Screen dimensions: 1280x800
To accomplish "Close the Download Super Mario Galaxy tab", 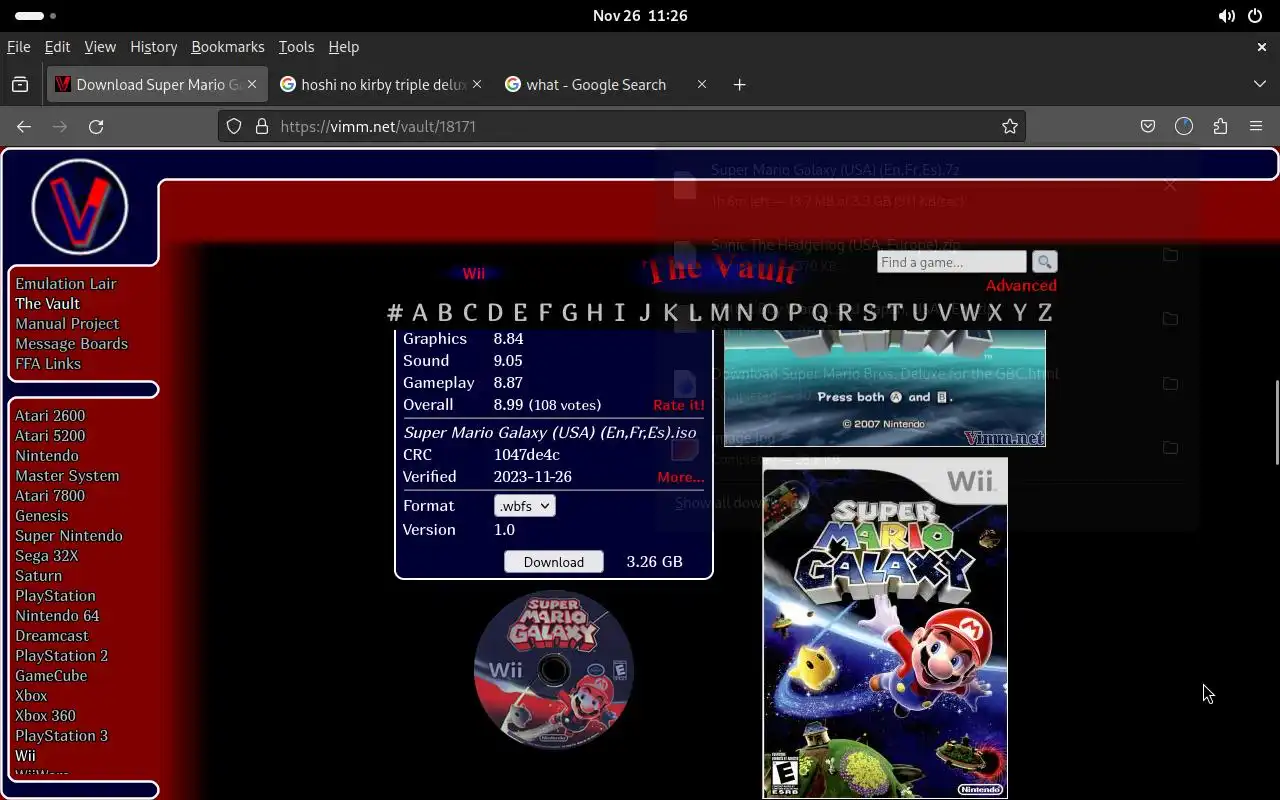I will [x=252, y=85].
